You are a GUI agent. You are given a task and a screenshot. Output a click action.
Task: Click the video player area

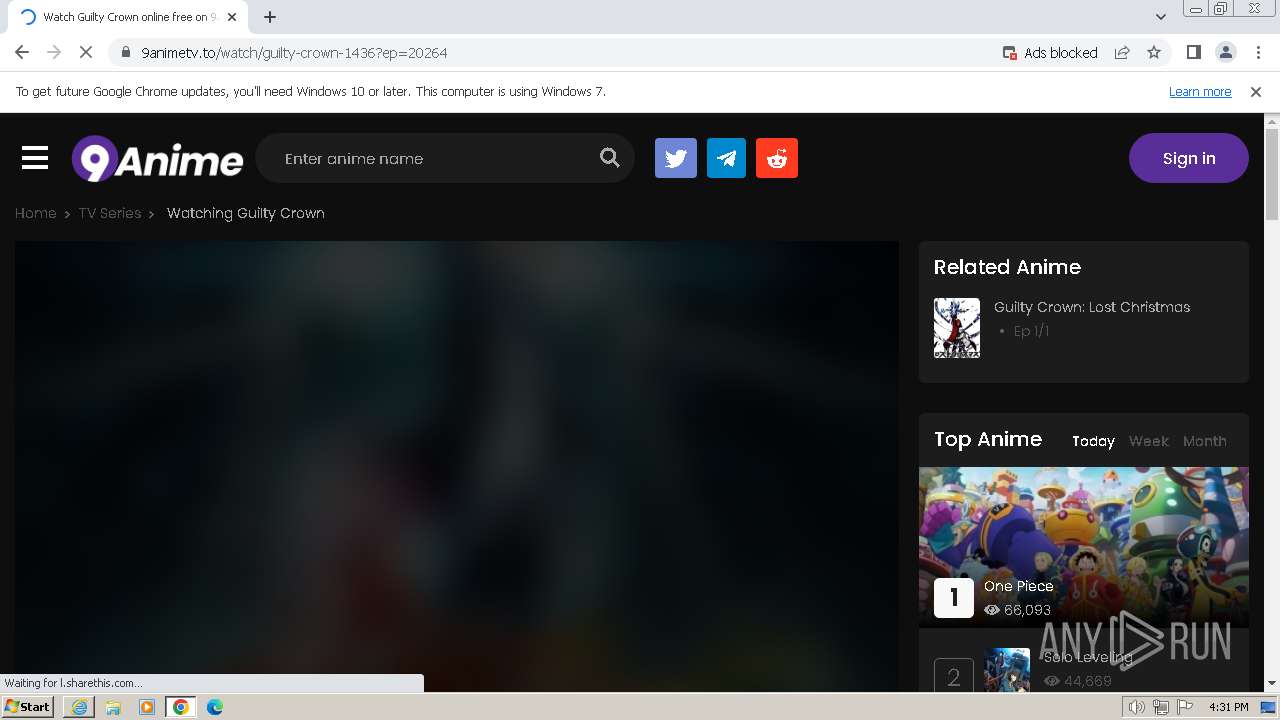coord(457,465)
